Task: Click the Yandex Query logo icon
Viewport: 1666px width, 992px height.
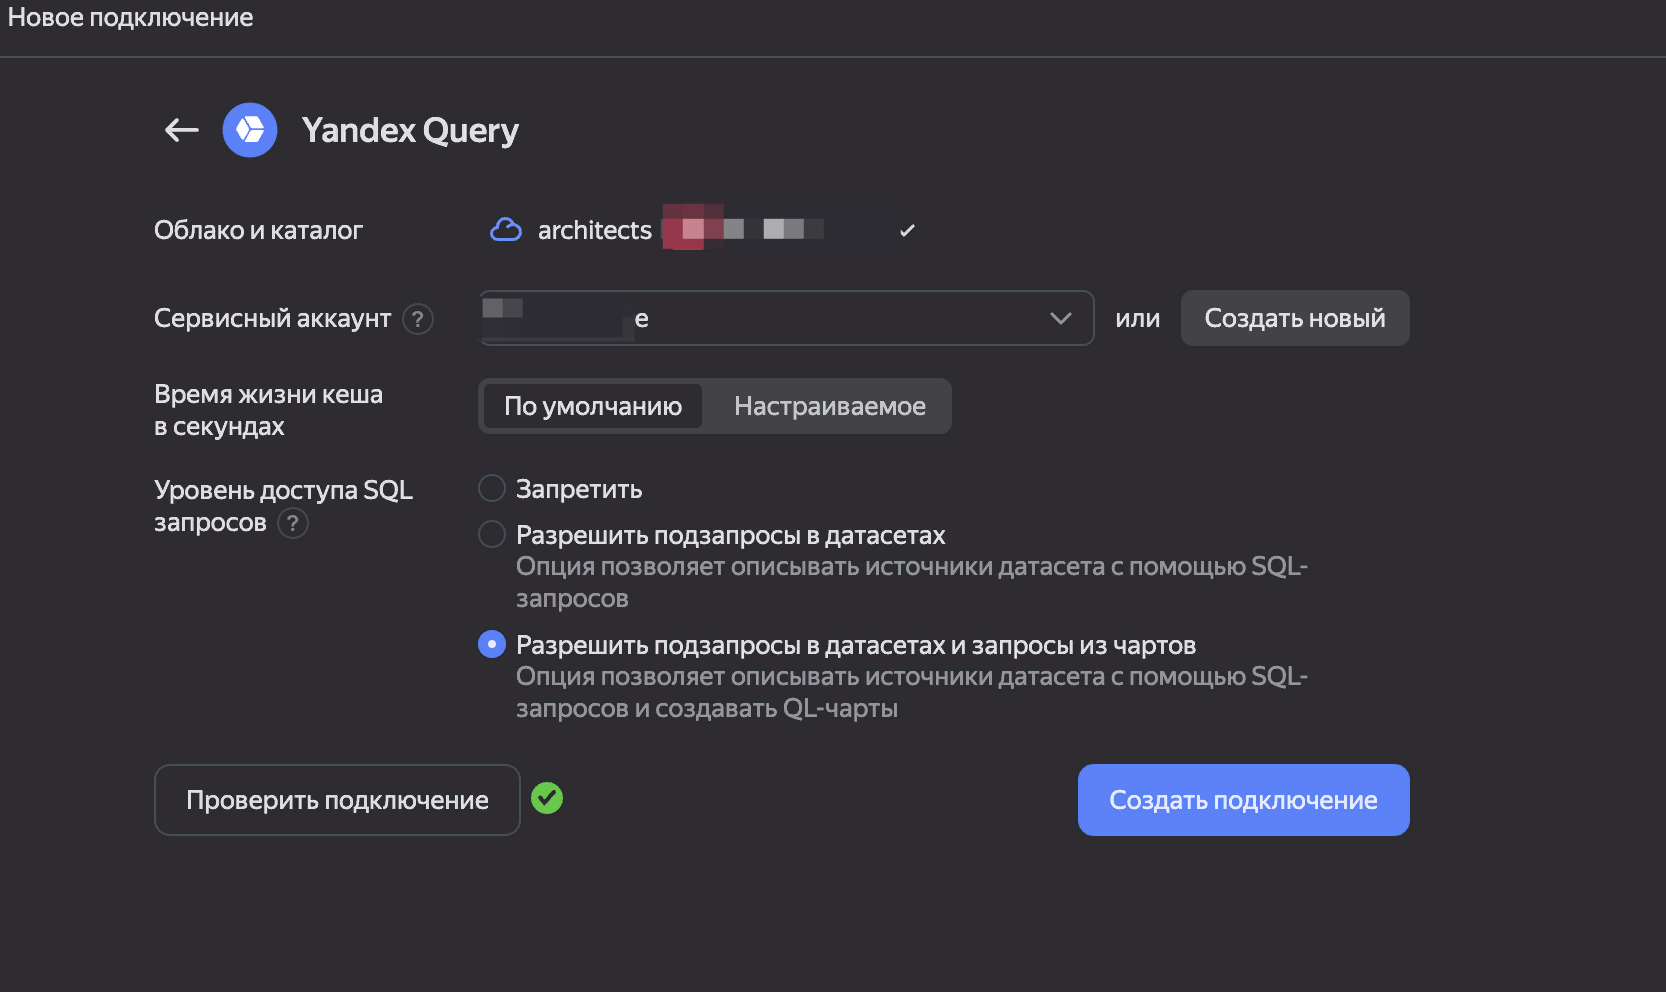Action: point(250,130)
